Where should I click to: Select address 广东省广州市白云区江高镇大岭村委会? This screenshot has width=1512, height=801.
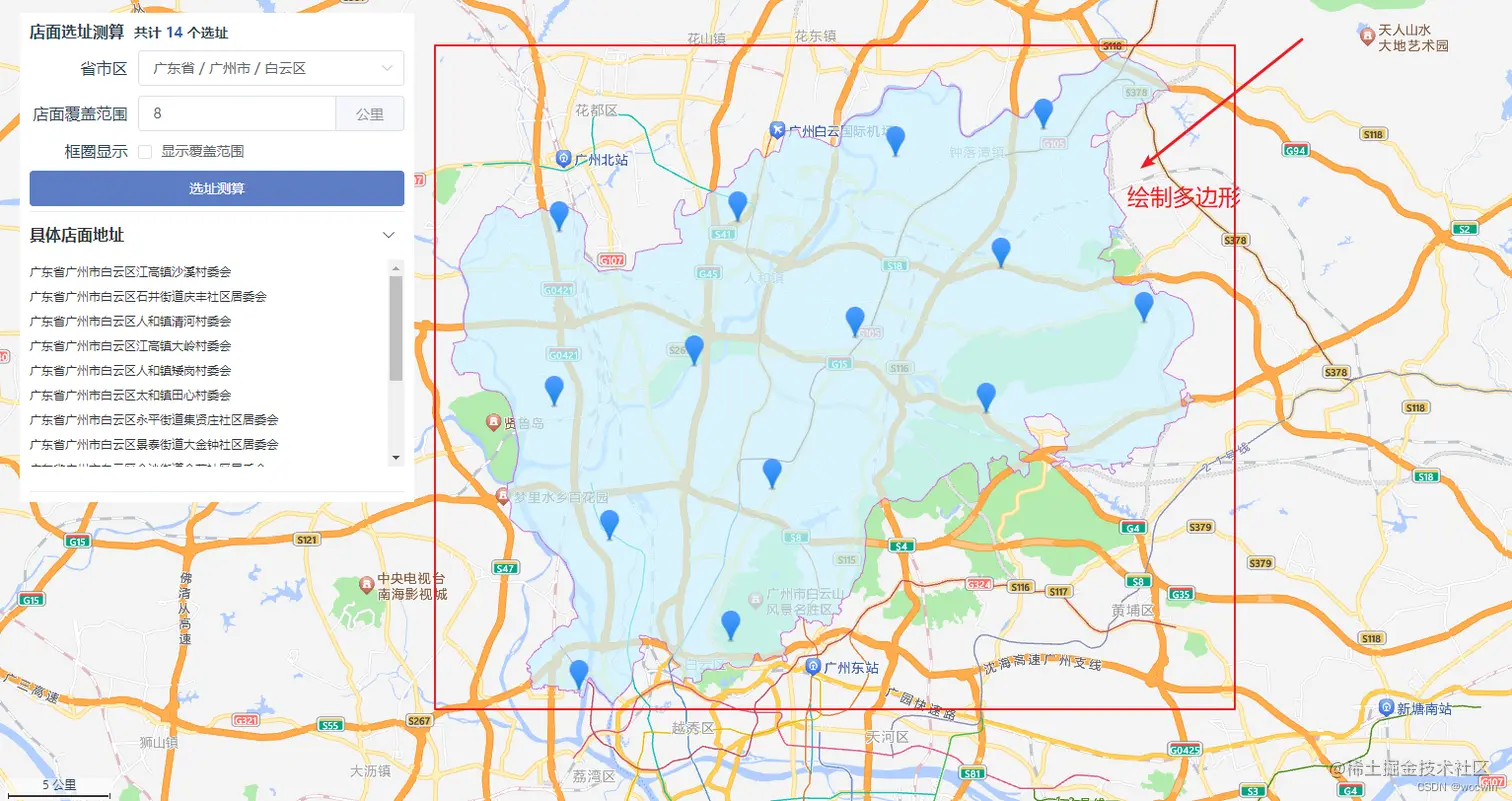pos(130,346)
